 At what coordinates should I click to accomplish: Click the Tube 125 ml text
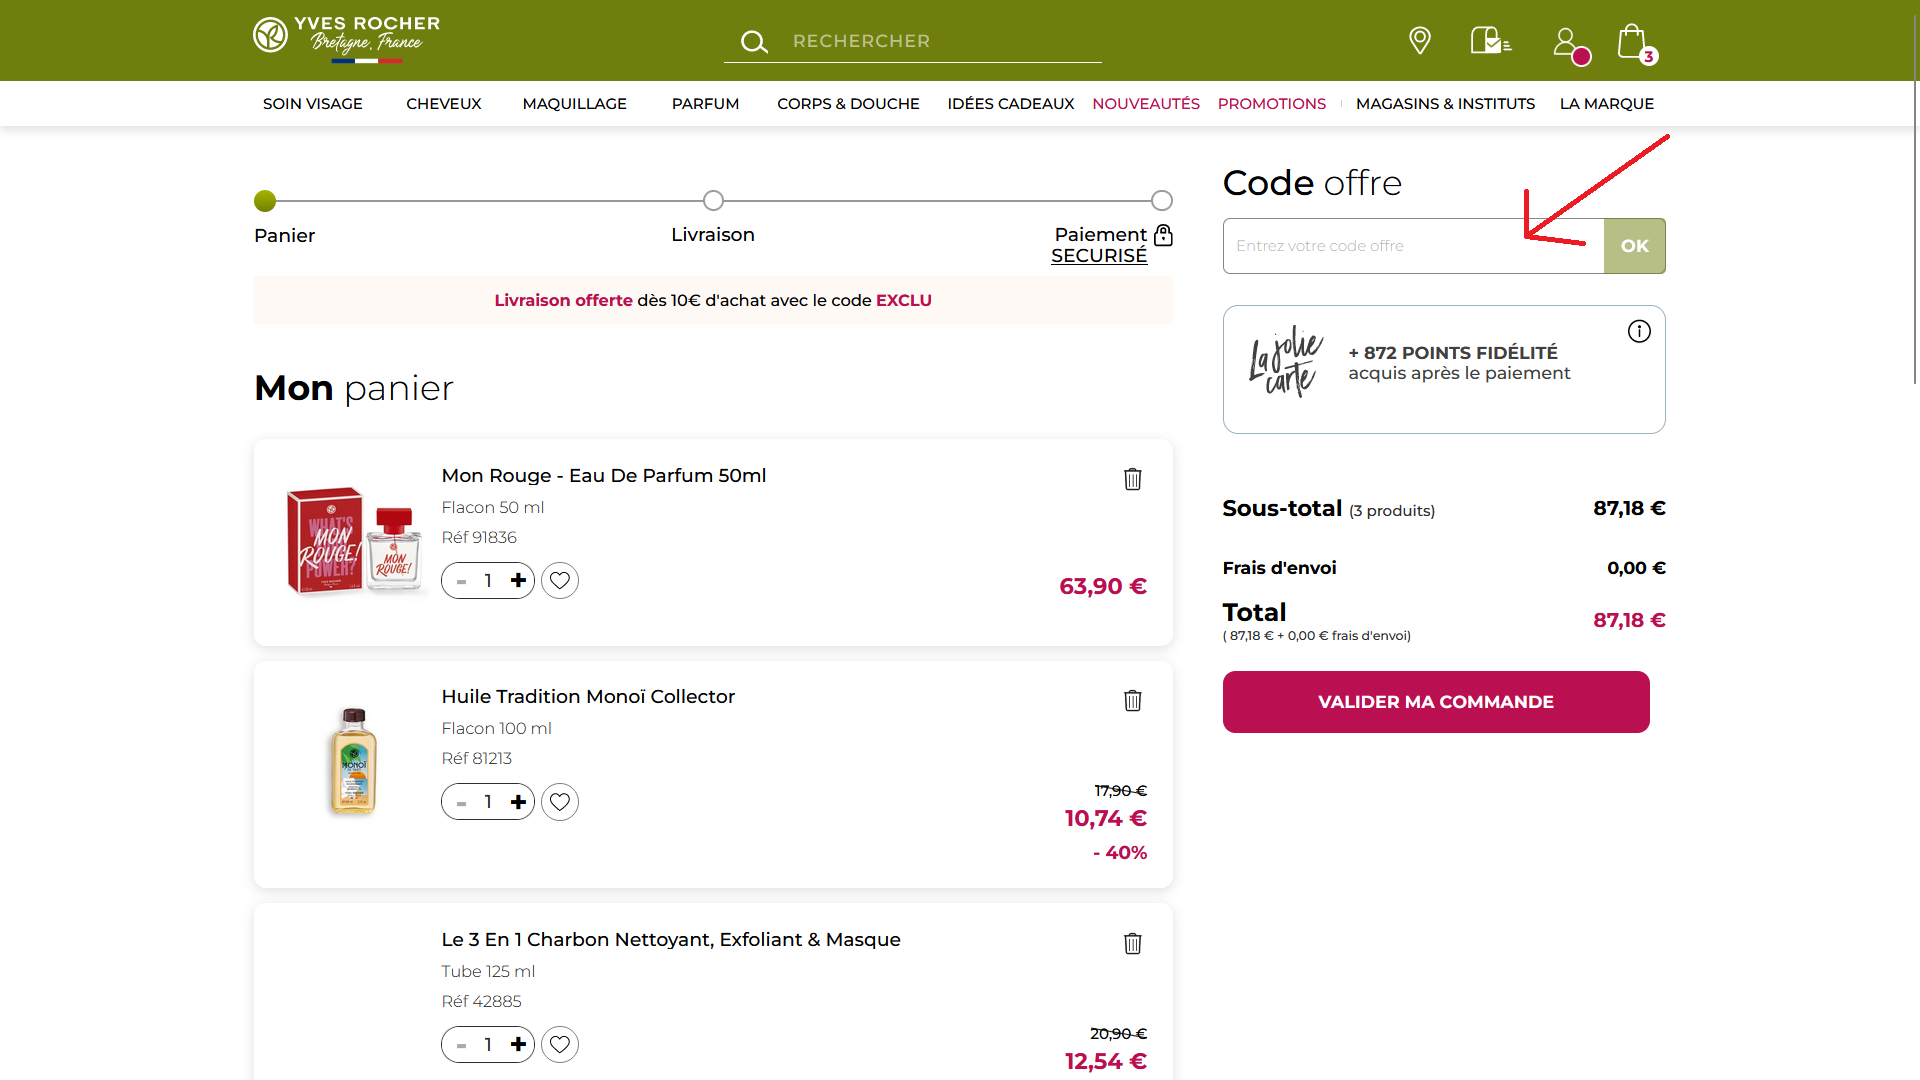tap(488, 972)
